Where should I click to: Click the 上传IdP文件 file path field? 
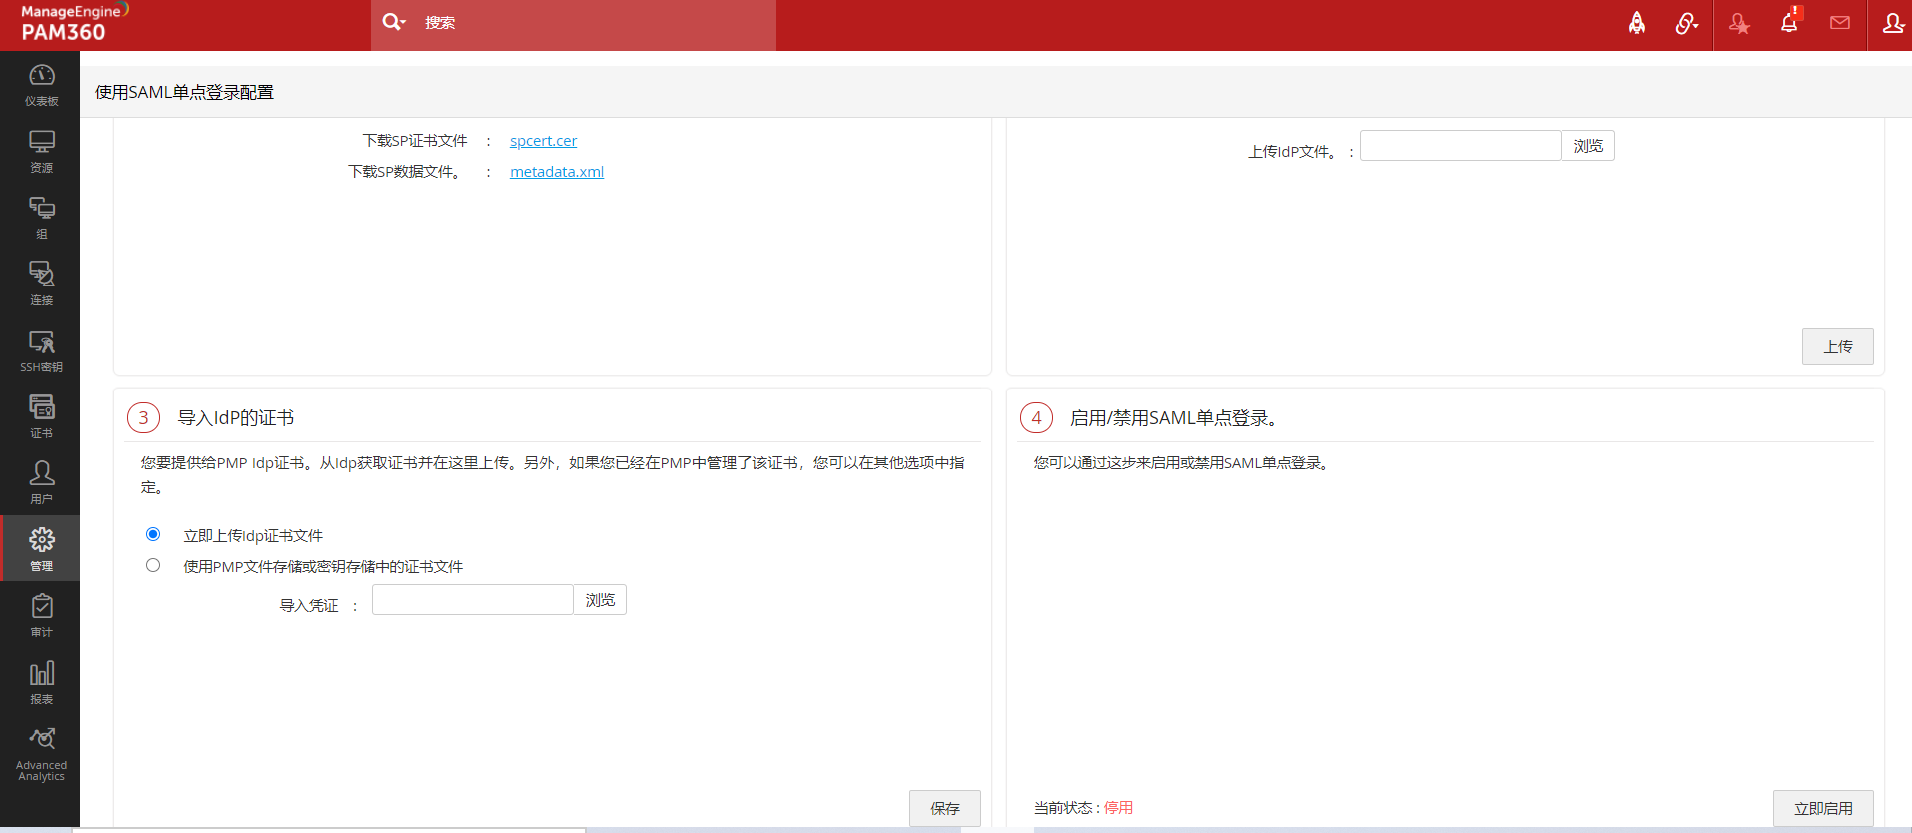[x=1460, y=146]
